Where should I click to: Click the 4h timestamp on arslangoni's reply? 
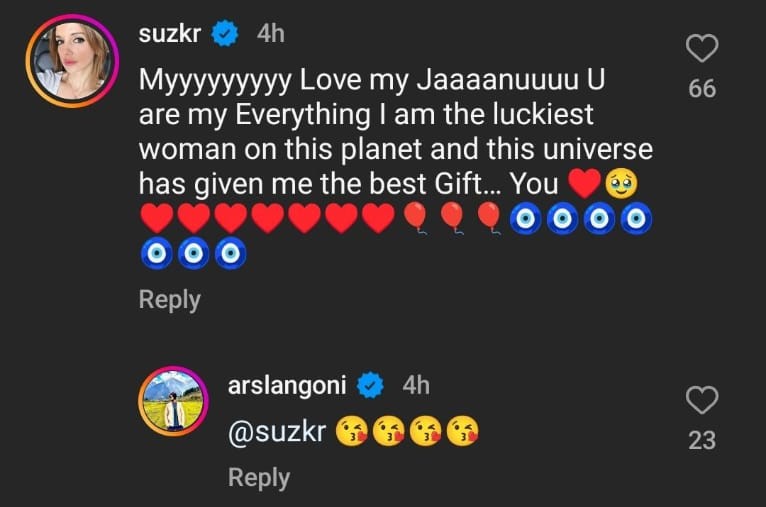(x=416, y=385)
